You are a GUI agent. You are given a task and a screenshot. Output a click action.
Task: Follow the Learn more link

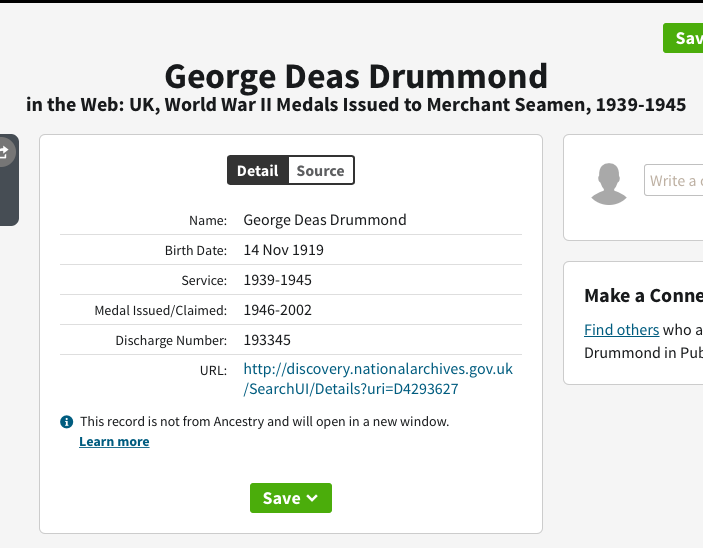(x=114, y=442)
